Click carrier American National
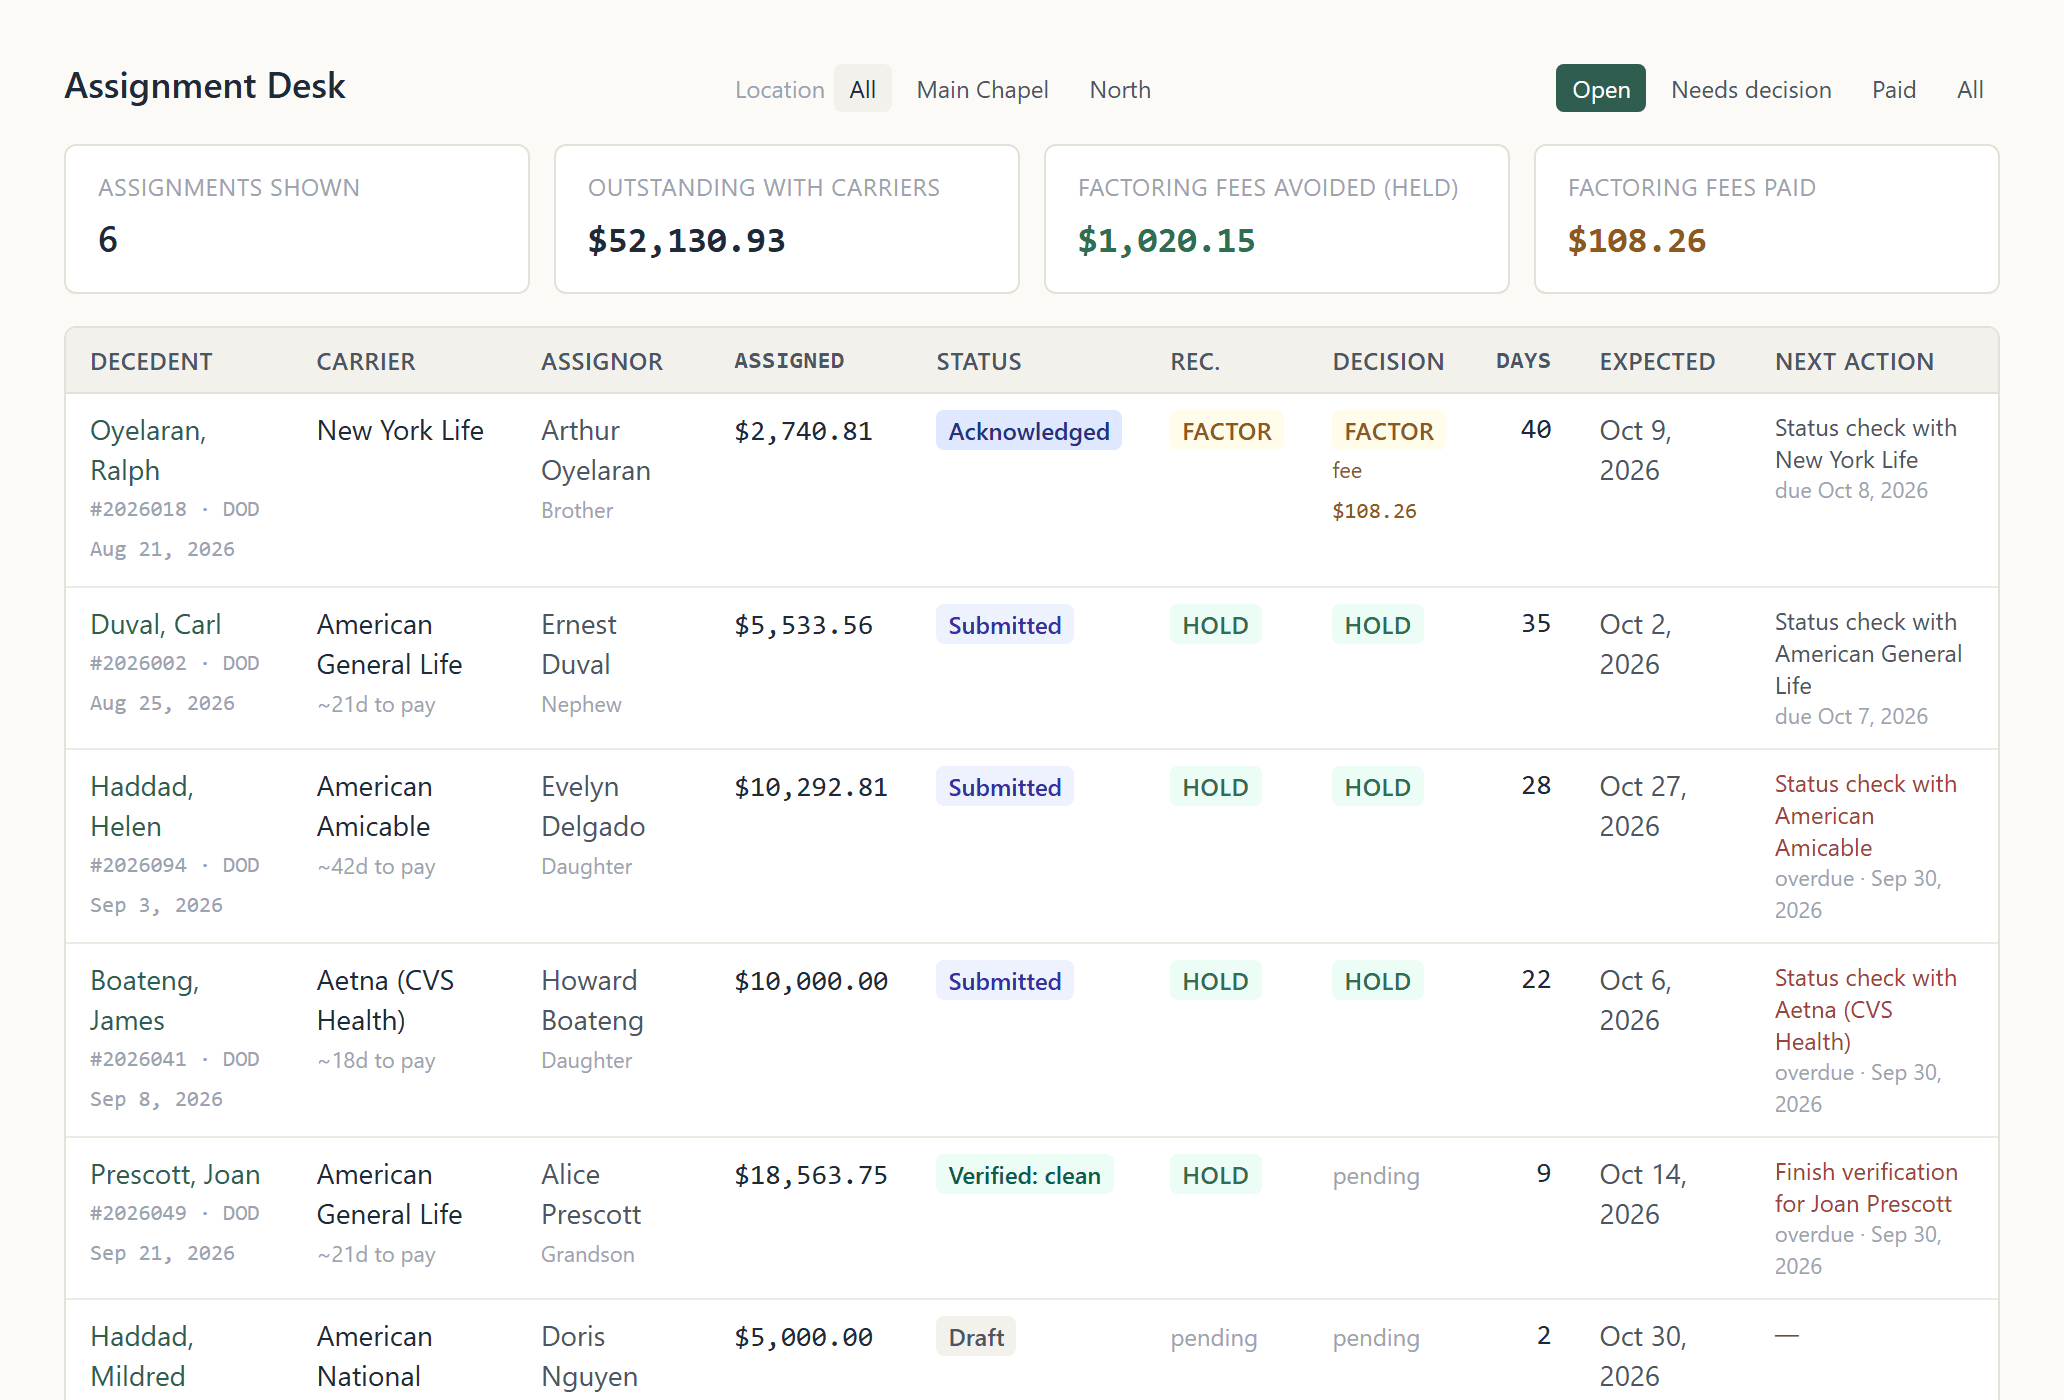The width and height of the screenshot is (2064, 1400). pos(374,1356)
